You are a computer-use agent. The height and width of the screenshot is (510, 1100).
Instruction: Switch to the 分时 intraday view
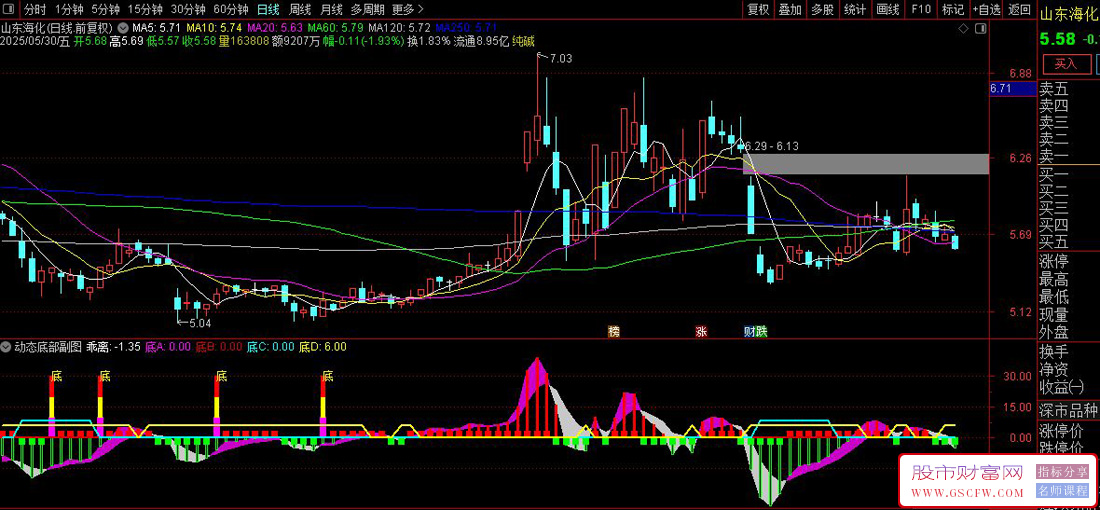34,9
